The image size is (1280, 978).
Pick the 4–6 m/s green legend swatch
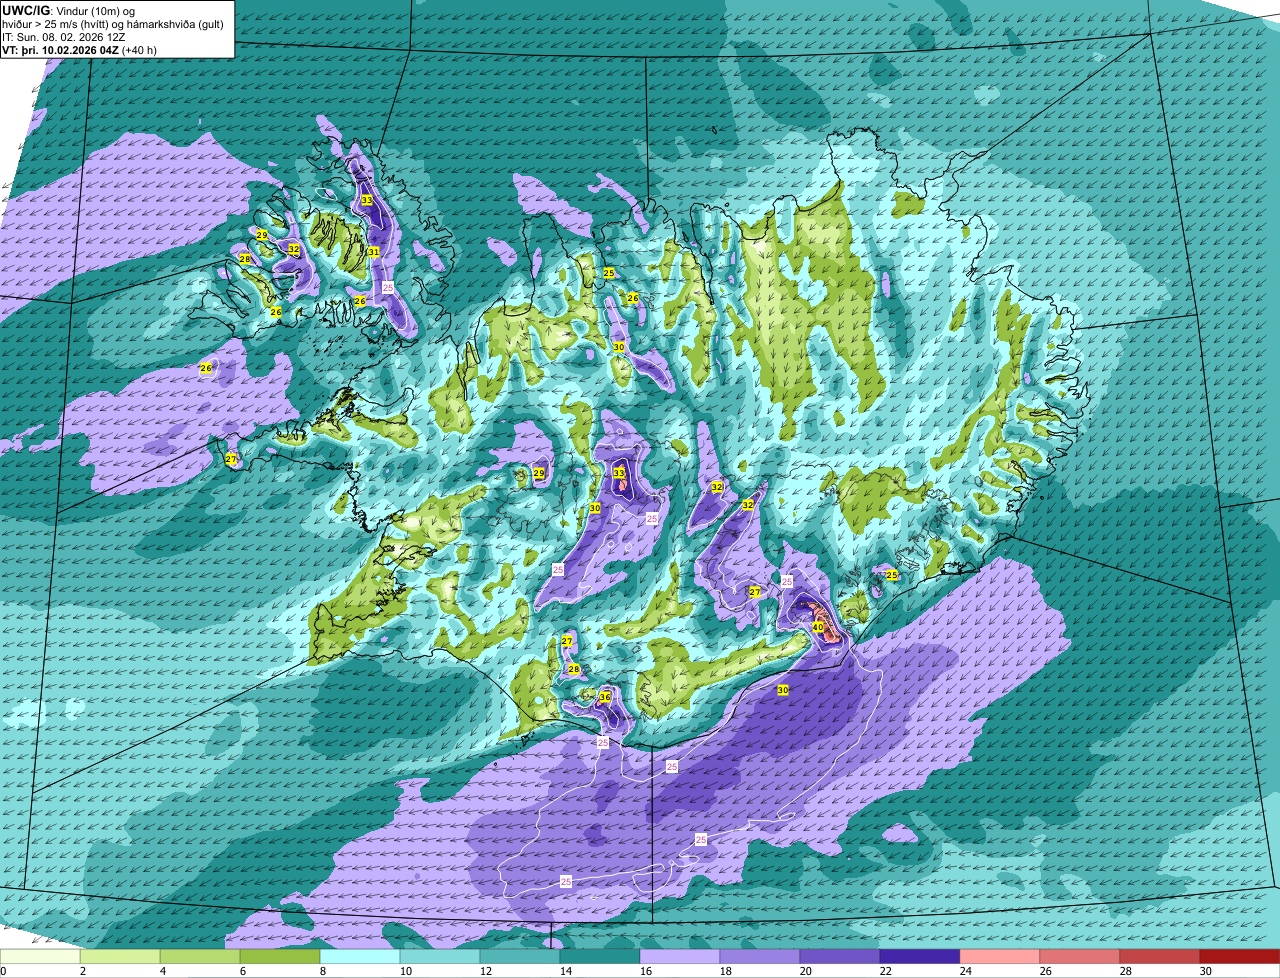tap(200, 957)
